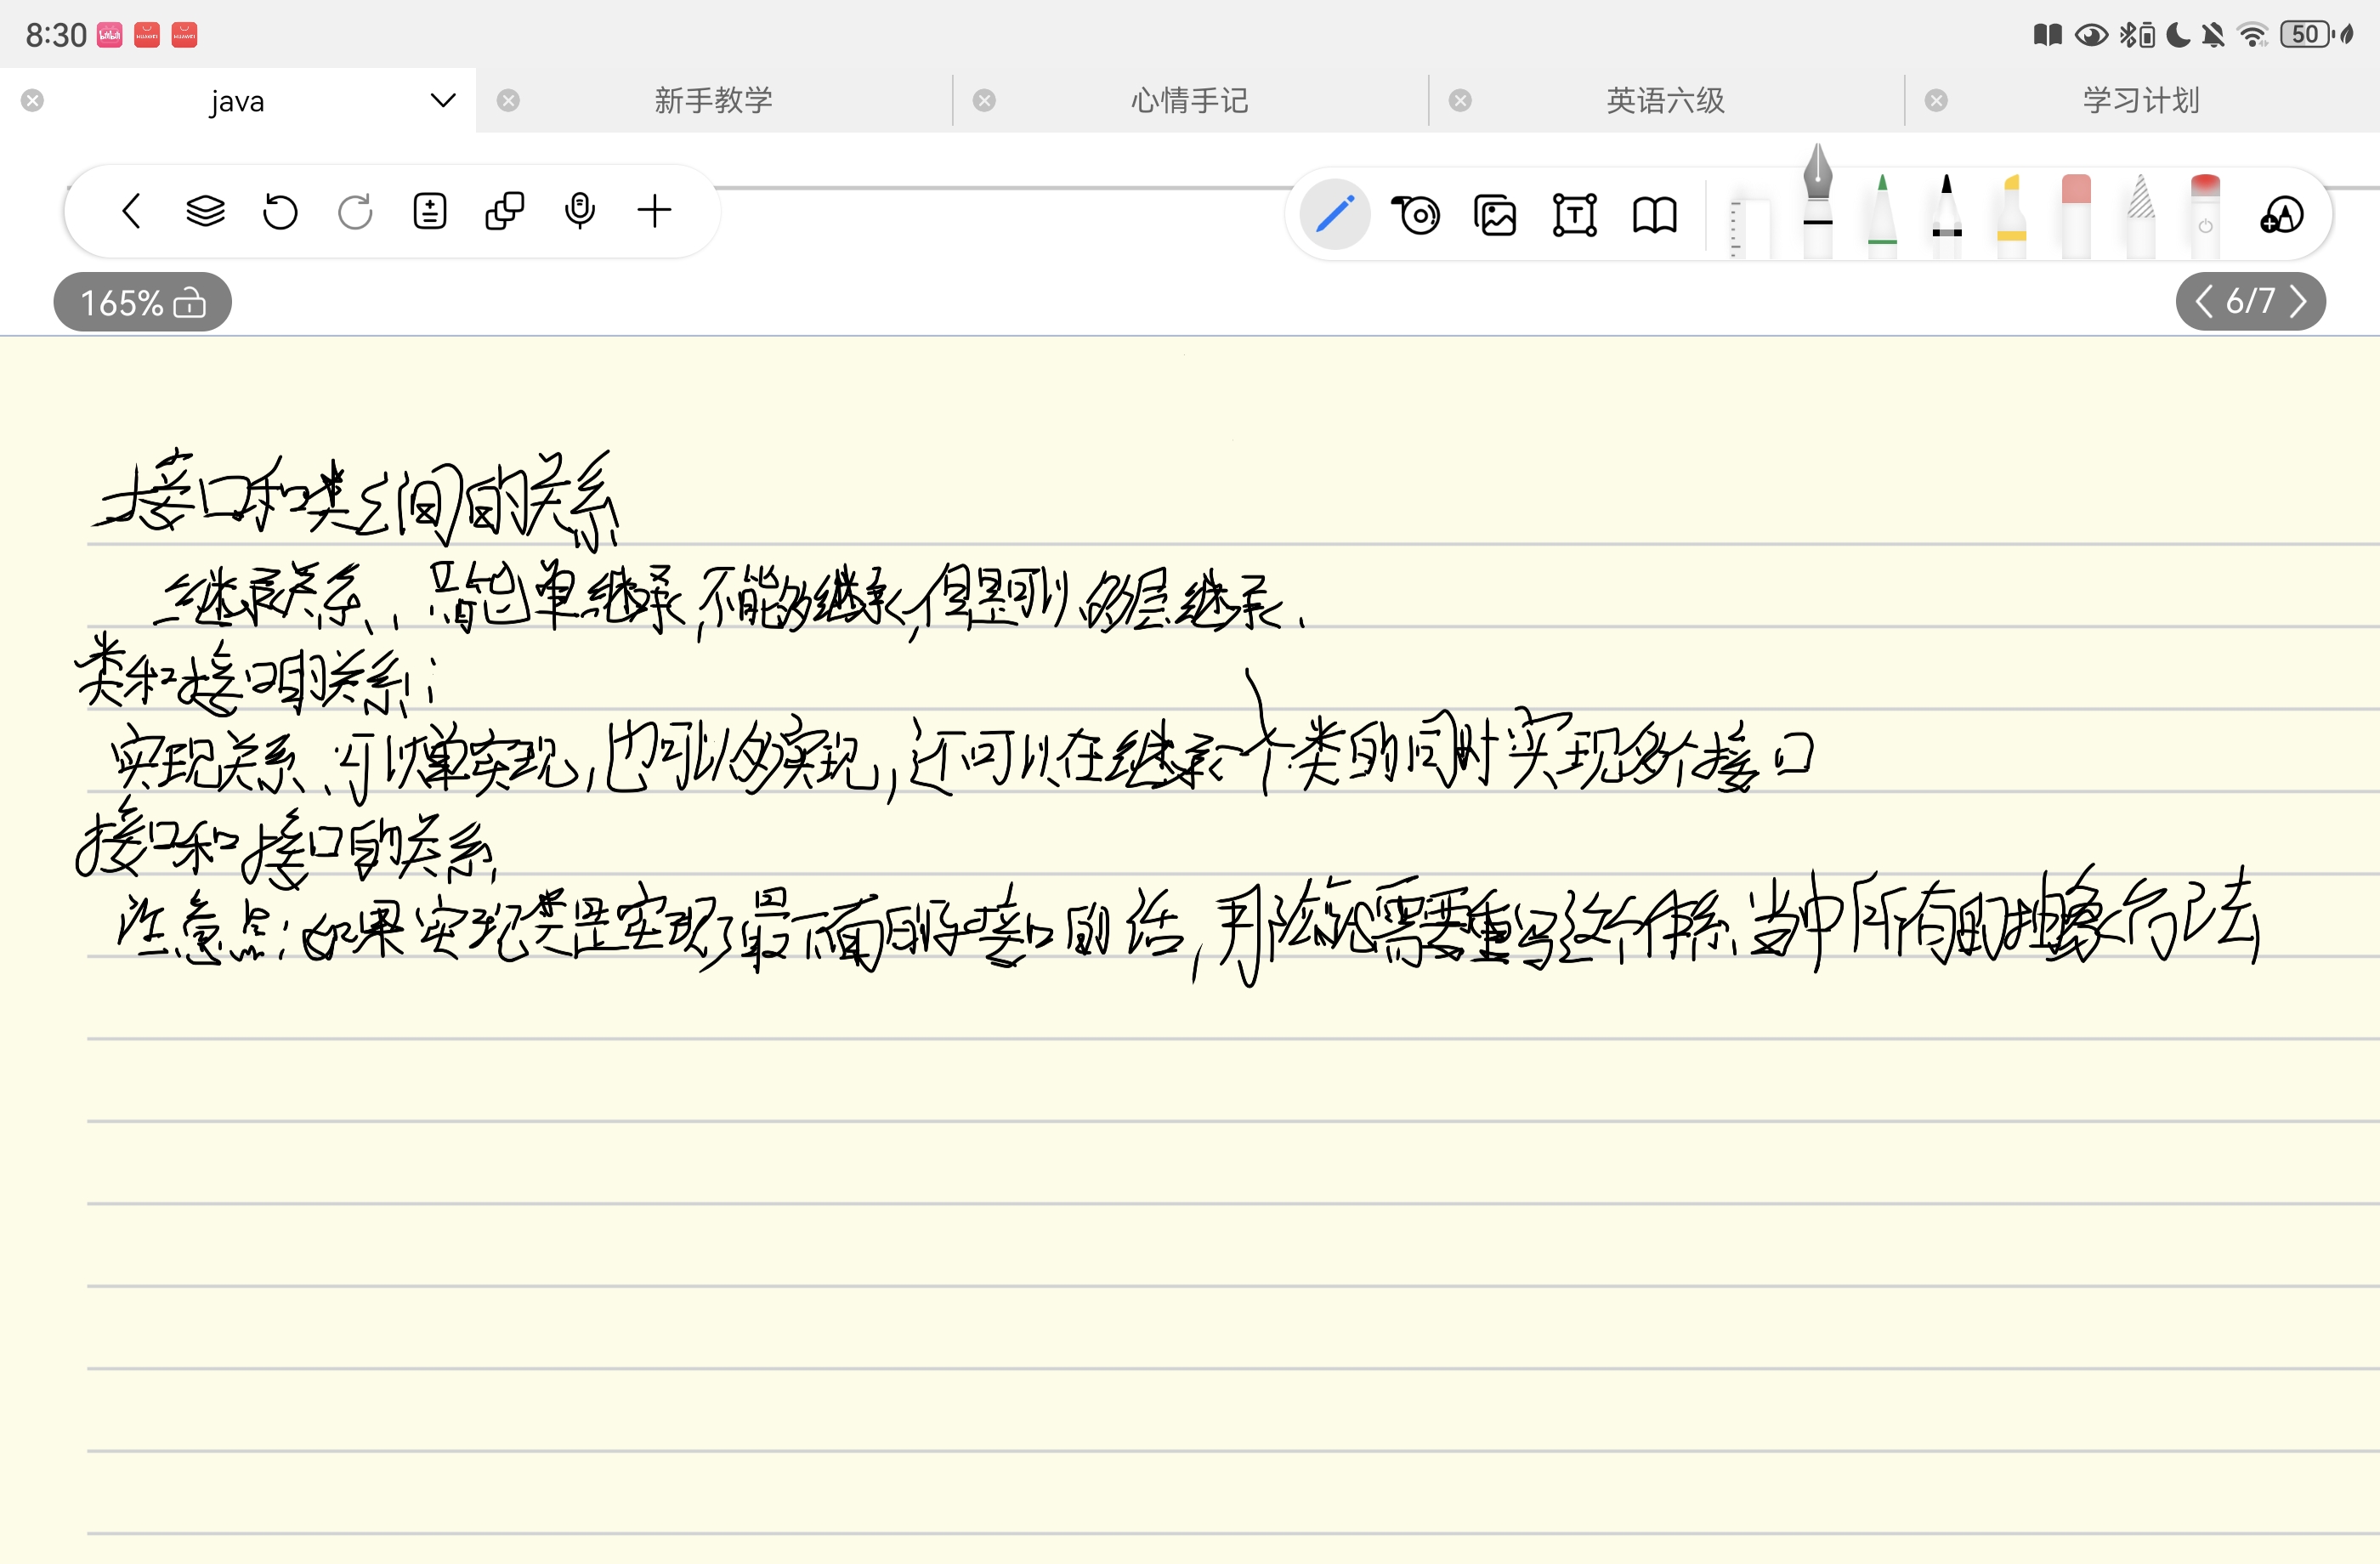Switch to 英语六级 notebook tab
Viewport: 2380px width, 1564px height.
(1665, 100)
